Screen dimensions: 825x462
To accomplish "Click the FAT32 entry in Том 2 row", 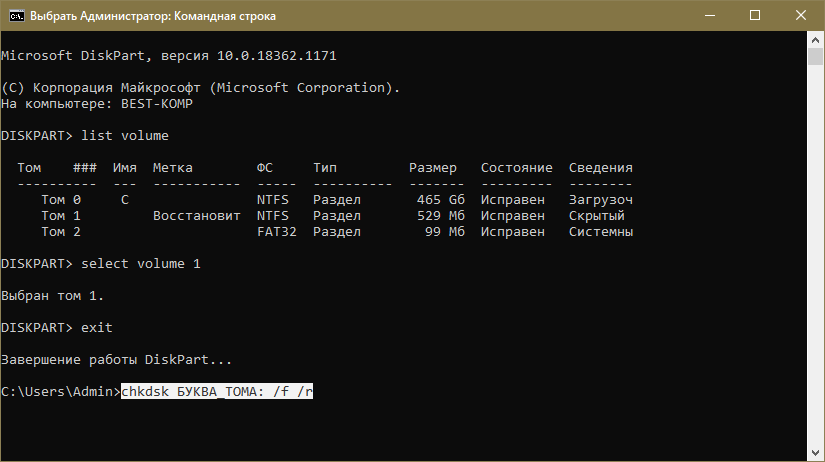I will [x=277, y=232].
